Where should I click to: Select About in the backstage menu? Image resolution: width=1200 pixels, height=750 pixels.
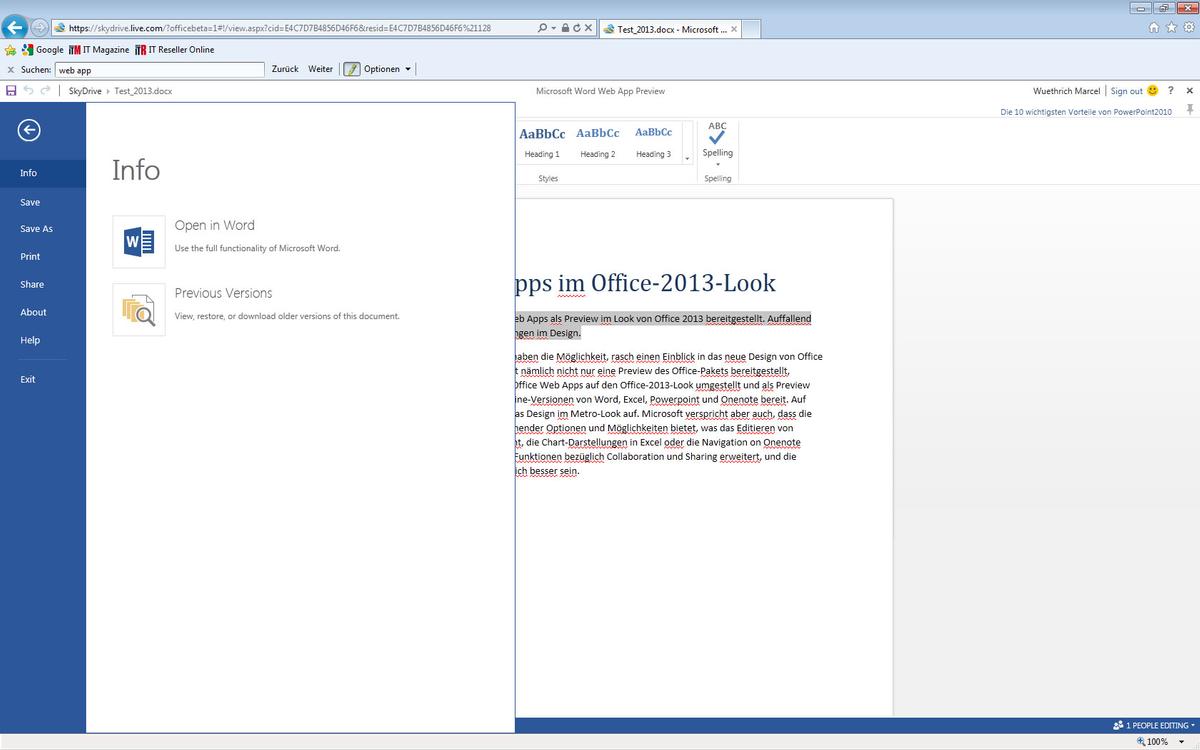click(x=43, y=313)
